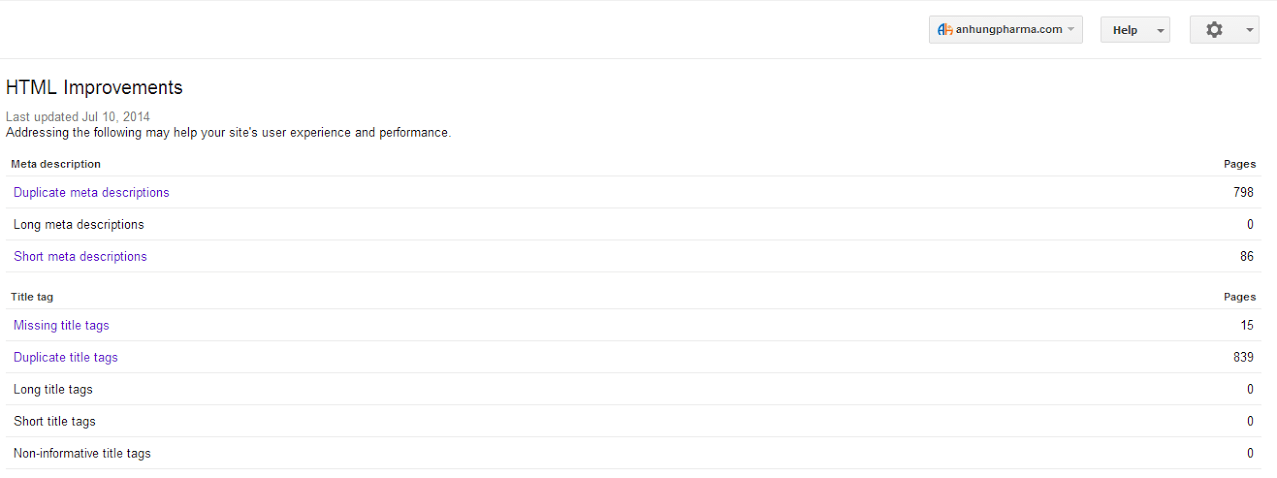Screen dimensions: 1277x478
Task: Click the Long meta descriptions row
Action: (x=633, y=225)
